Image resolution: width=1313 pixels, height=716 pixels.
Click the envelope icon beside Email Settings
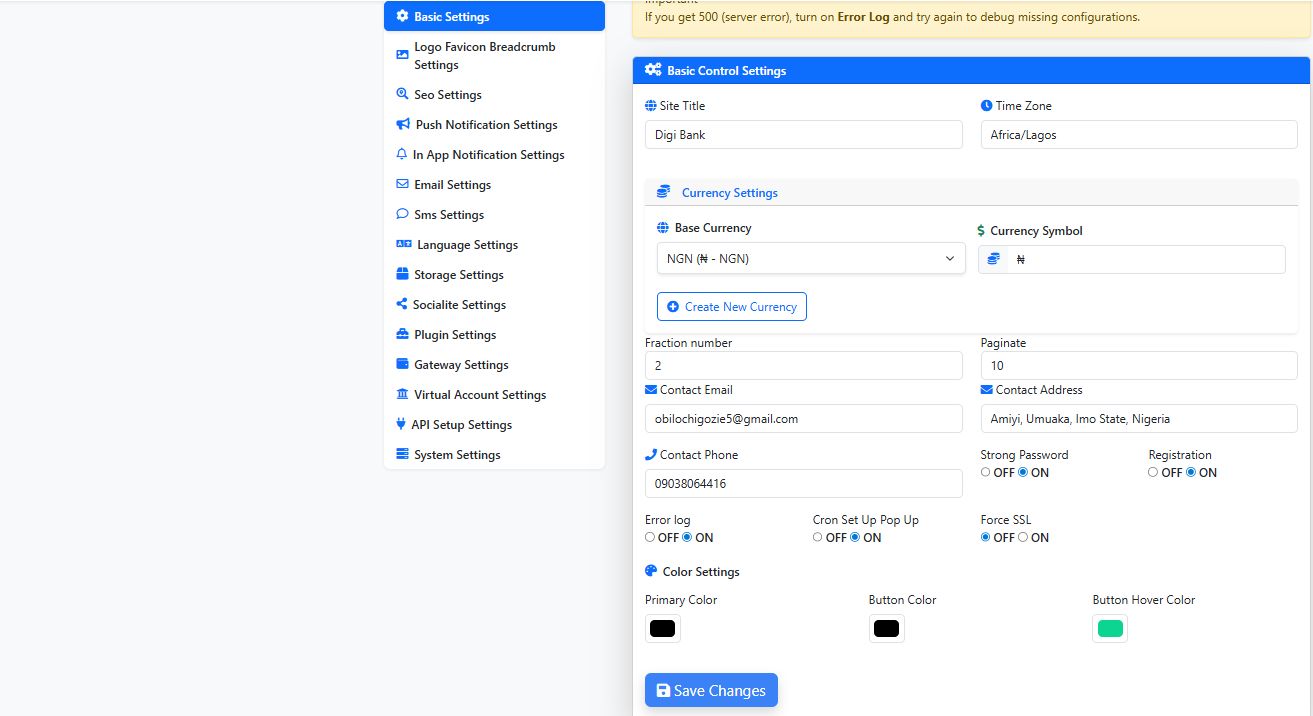pyautogui.click(x=402, y=185)
